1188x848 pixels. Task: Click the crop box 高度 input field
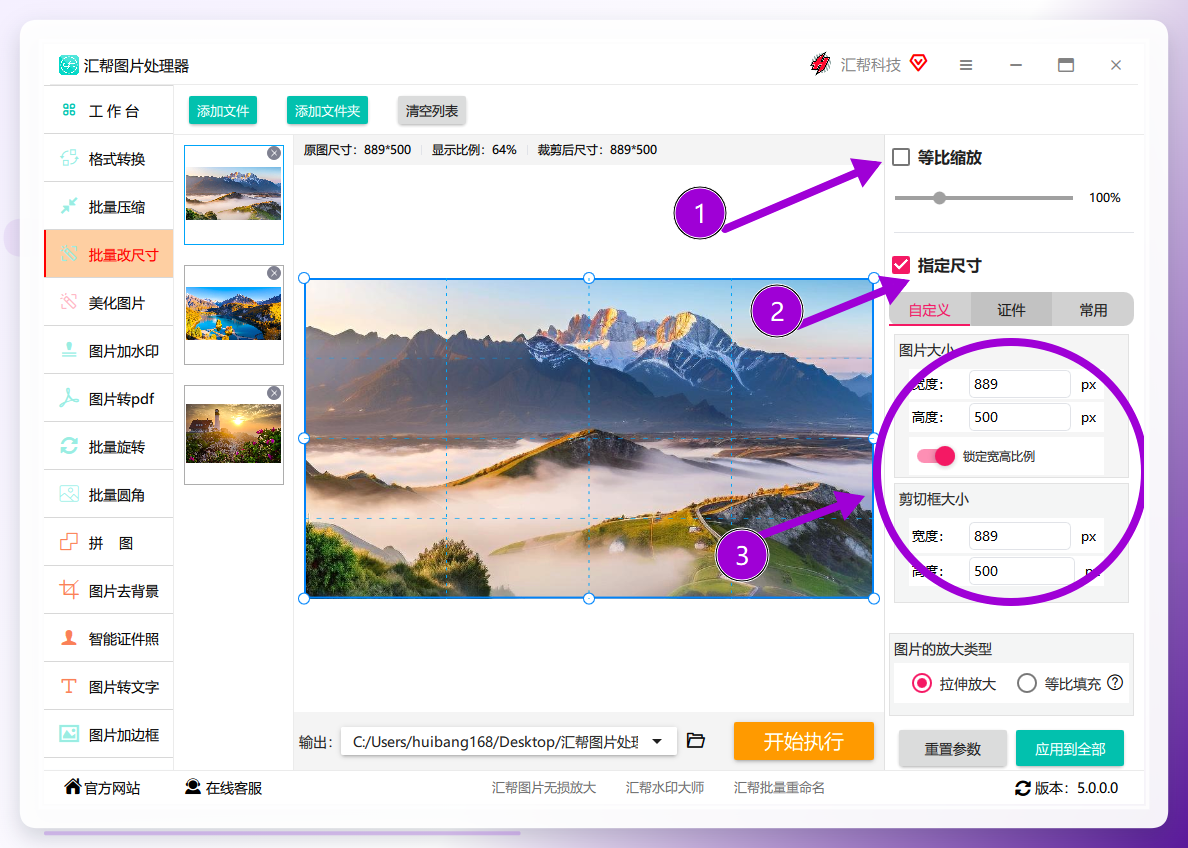coord(1021,571)
